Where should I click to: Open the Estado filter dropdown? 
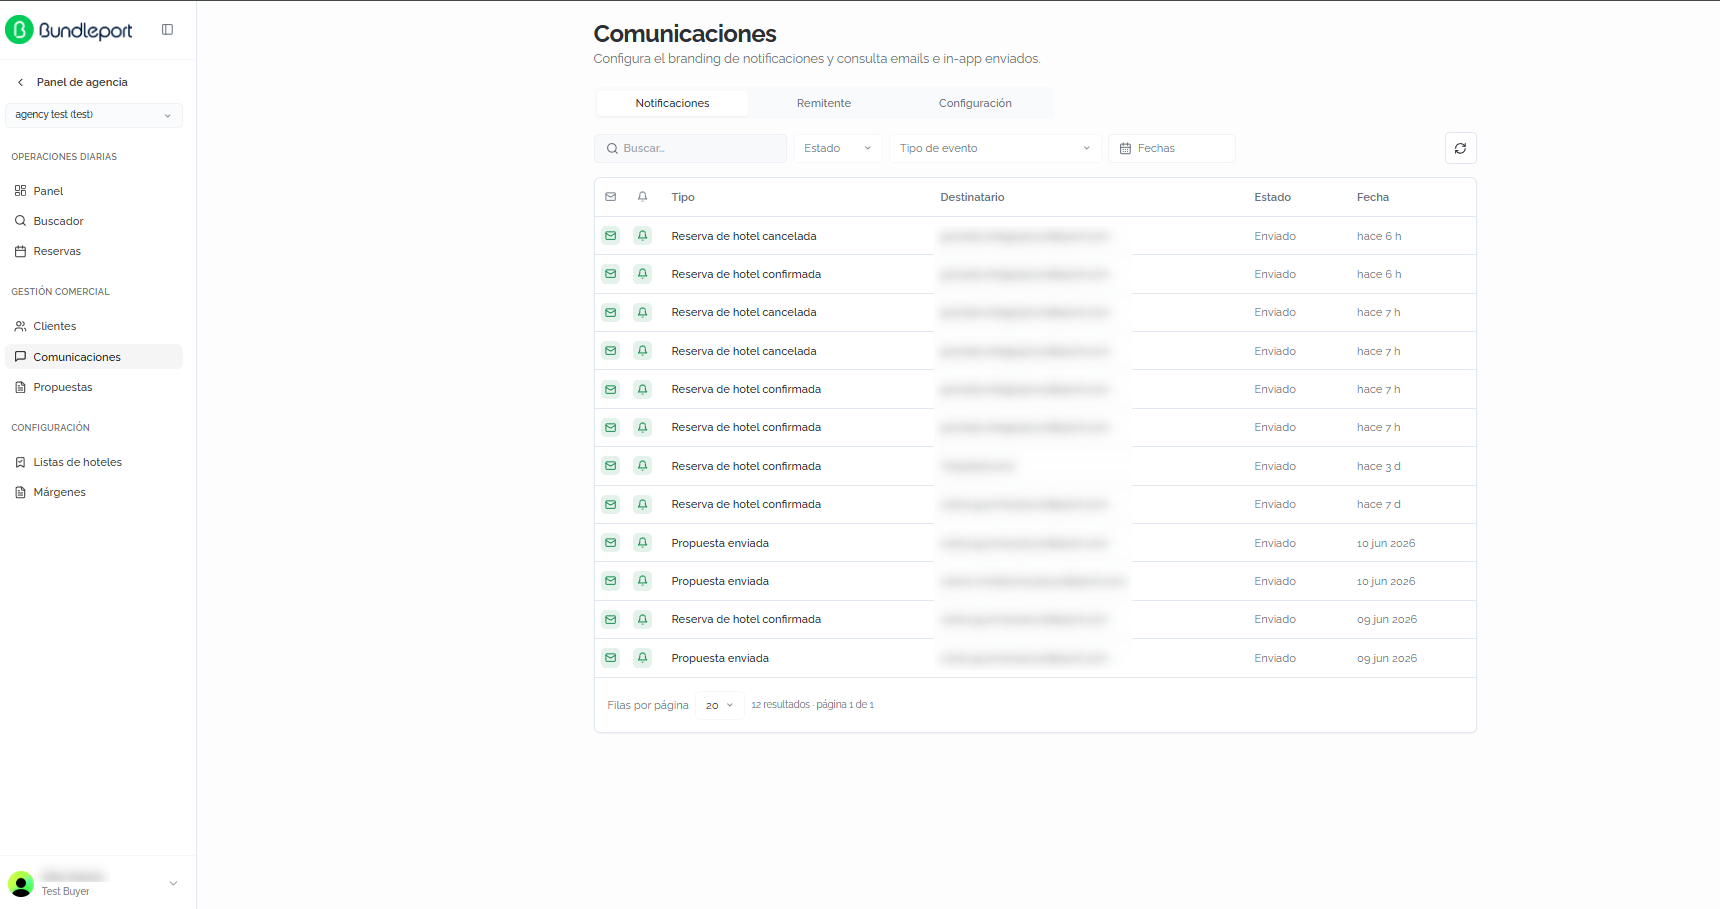coord(838,148)
